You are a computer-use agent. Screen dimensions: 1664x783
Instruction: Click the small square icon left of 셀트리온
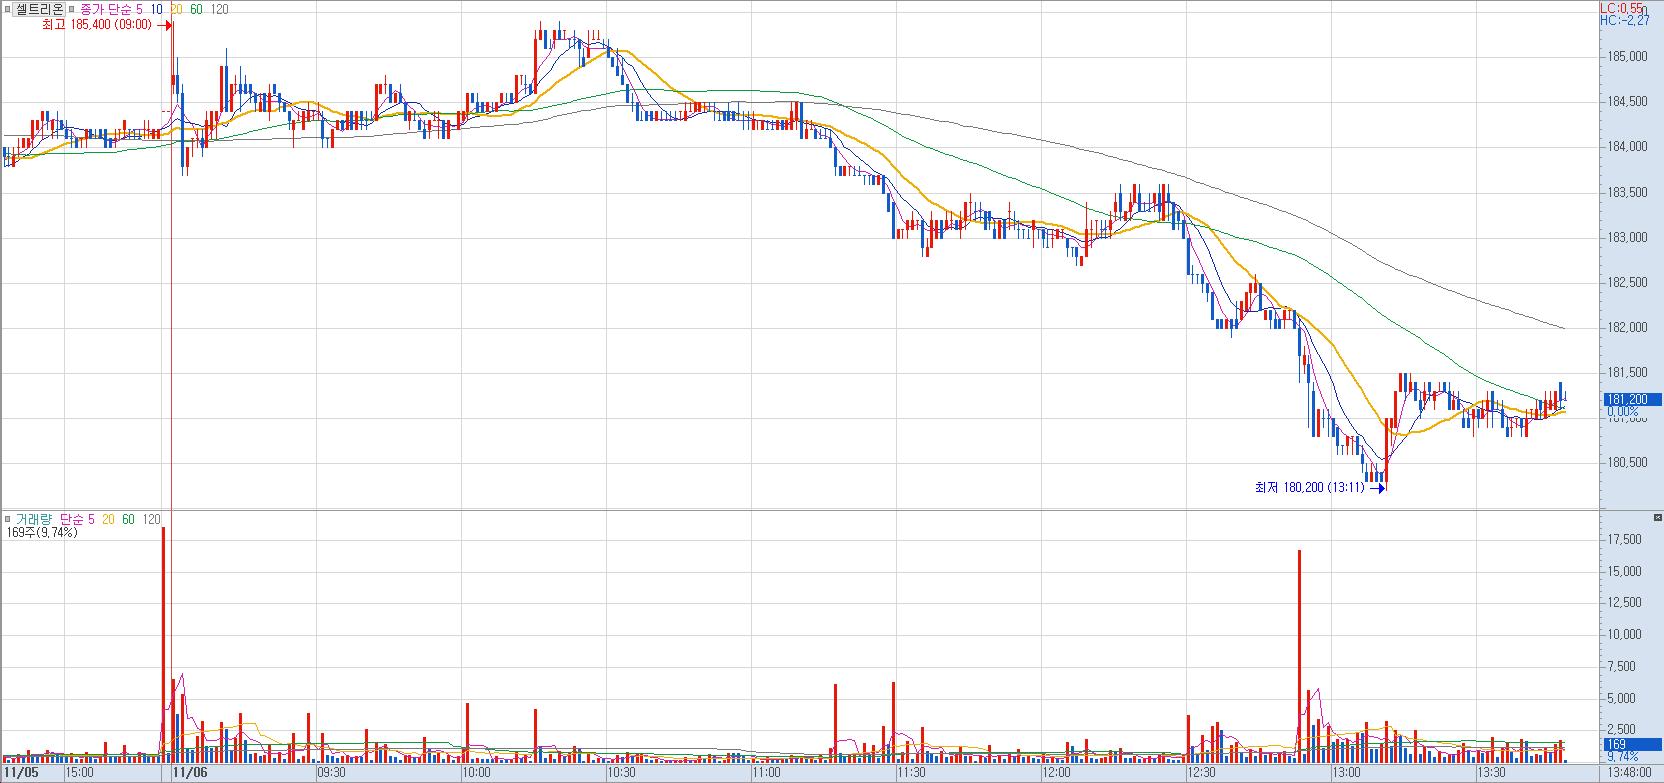pos(8,9)
